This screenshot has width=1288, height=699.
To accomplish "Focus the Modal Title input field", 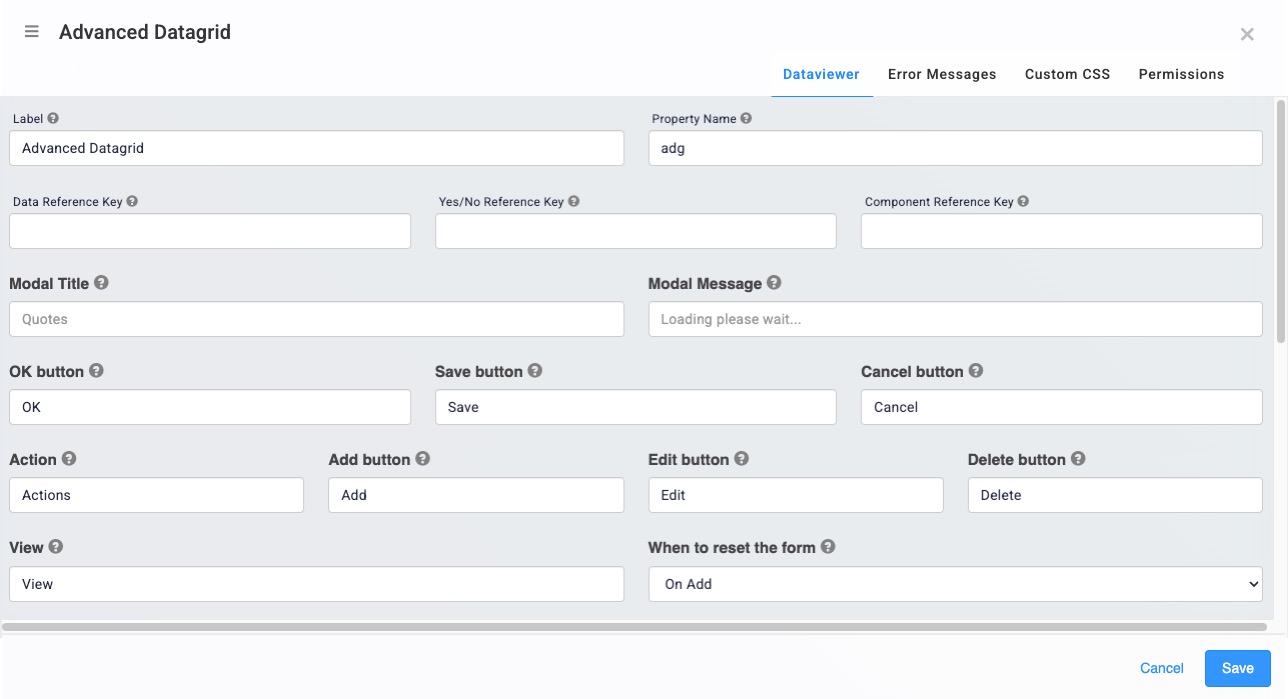I will coord(317,319).
